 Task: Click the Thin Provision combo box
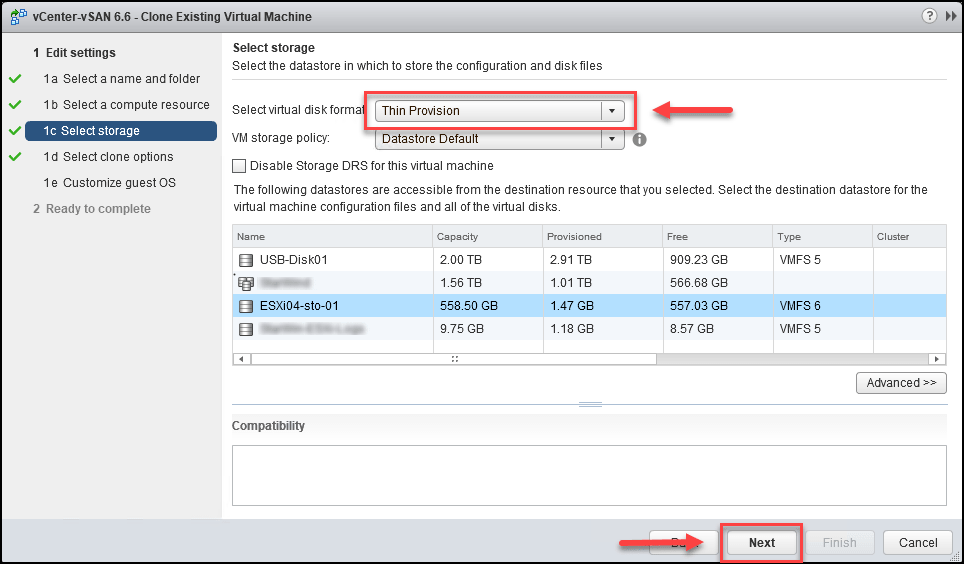pyautogui.click(x=500, y=111)
